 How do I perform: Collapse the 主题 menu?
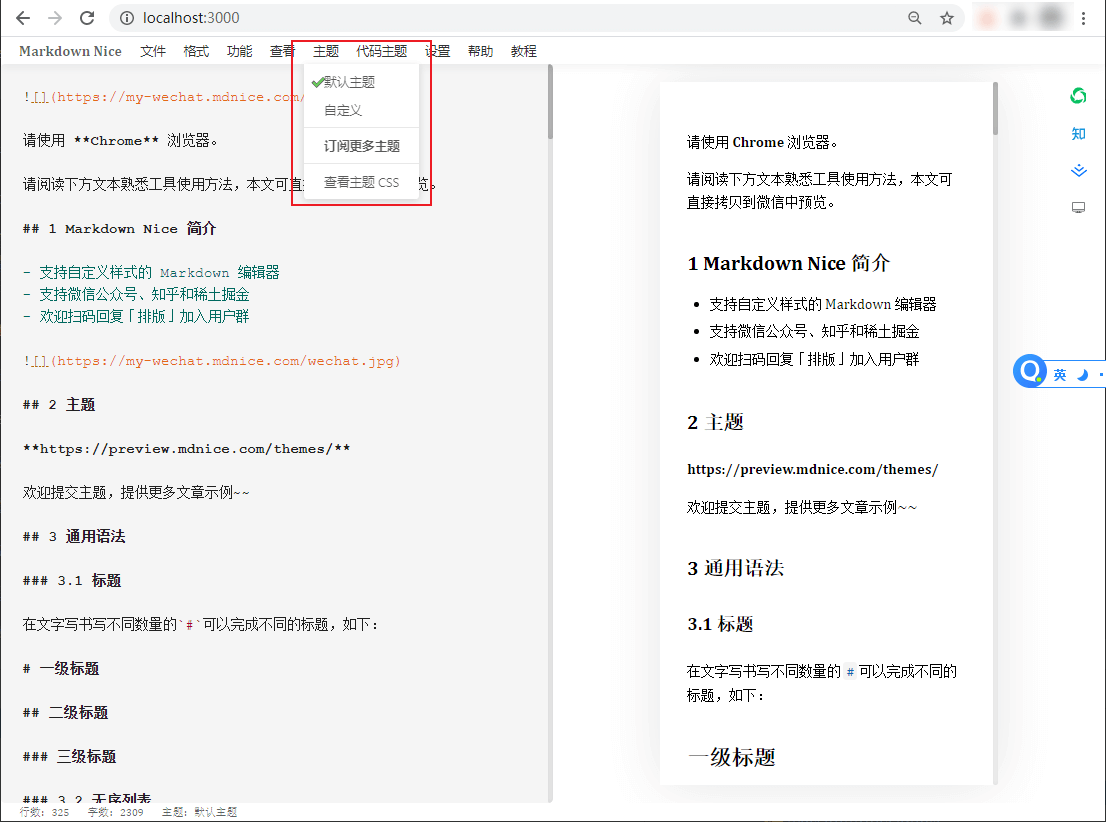pyautogui.click(x=326, y=51)
